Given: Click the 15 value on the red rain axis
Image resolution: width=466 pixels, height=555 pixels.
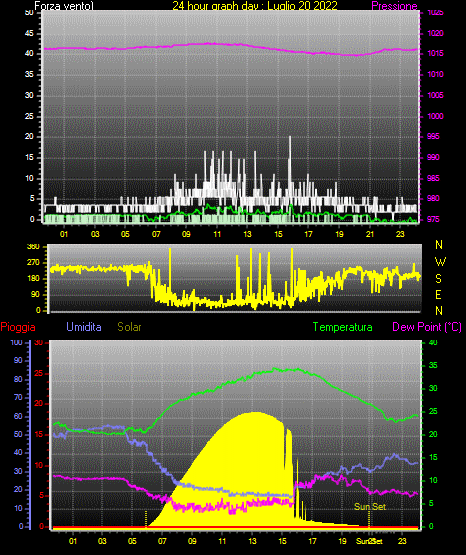Looking at the screenshot, I should point(39,434).
